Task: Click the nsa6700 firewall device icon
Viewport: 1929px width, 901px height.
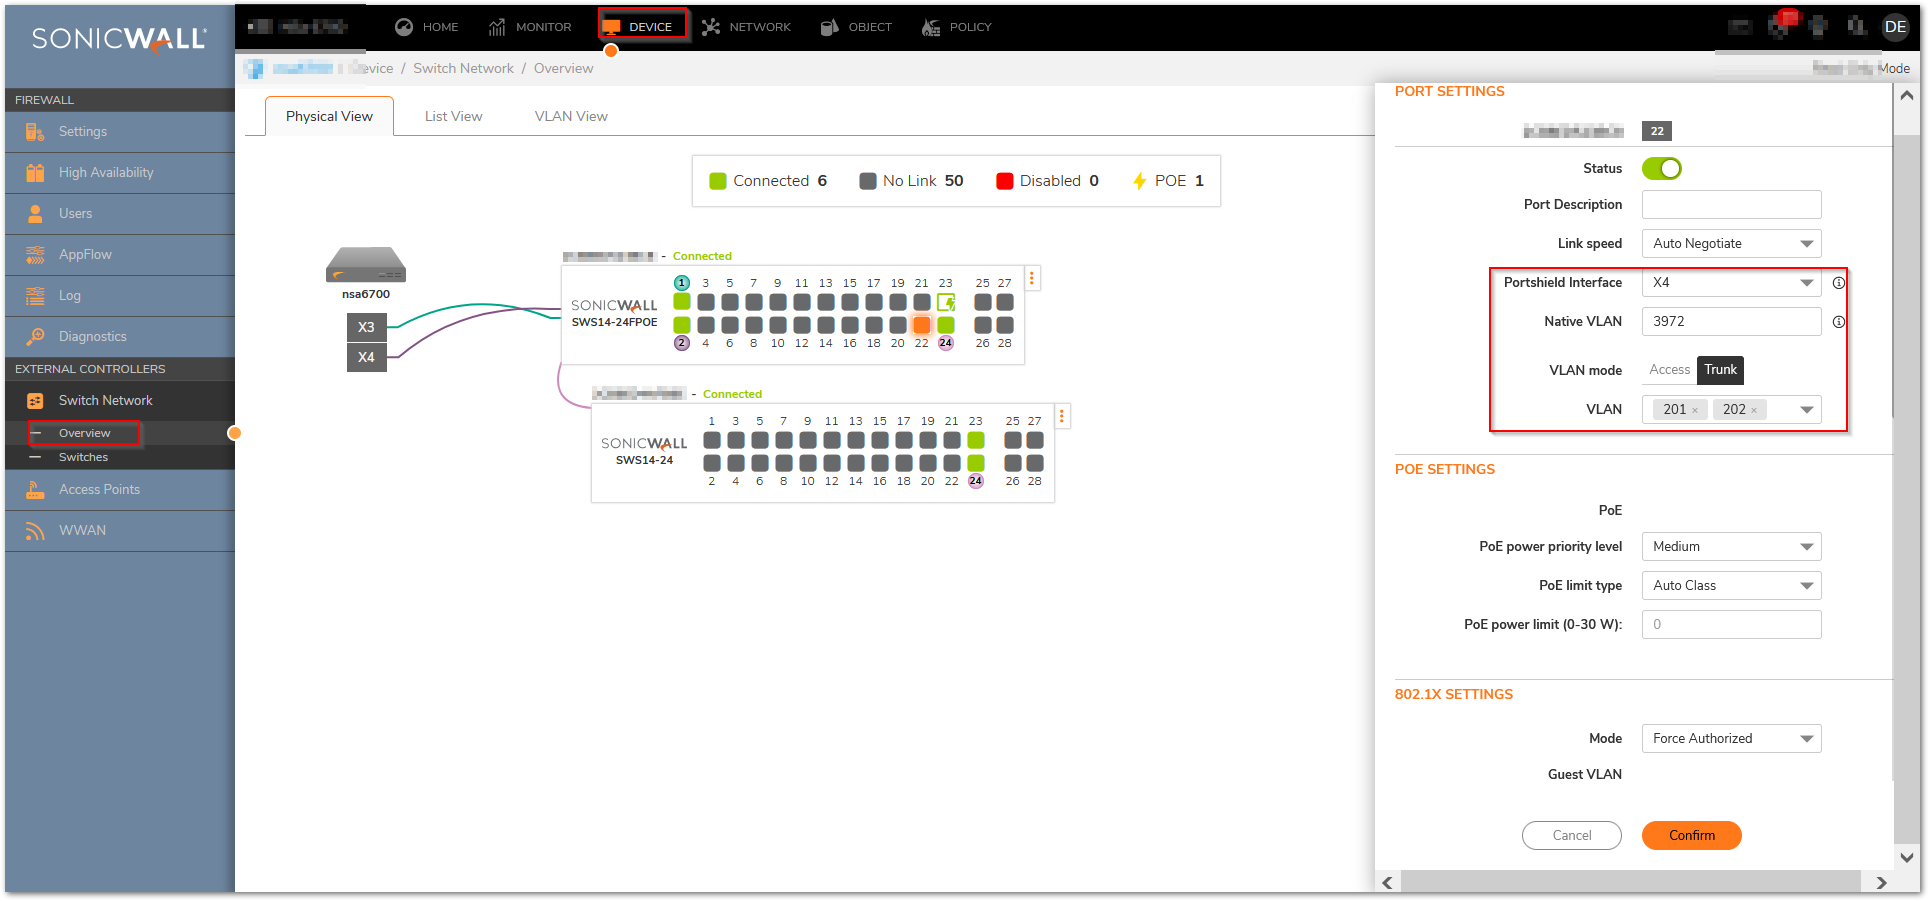Action: (365, 265)
